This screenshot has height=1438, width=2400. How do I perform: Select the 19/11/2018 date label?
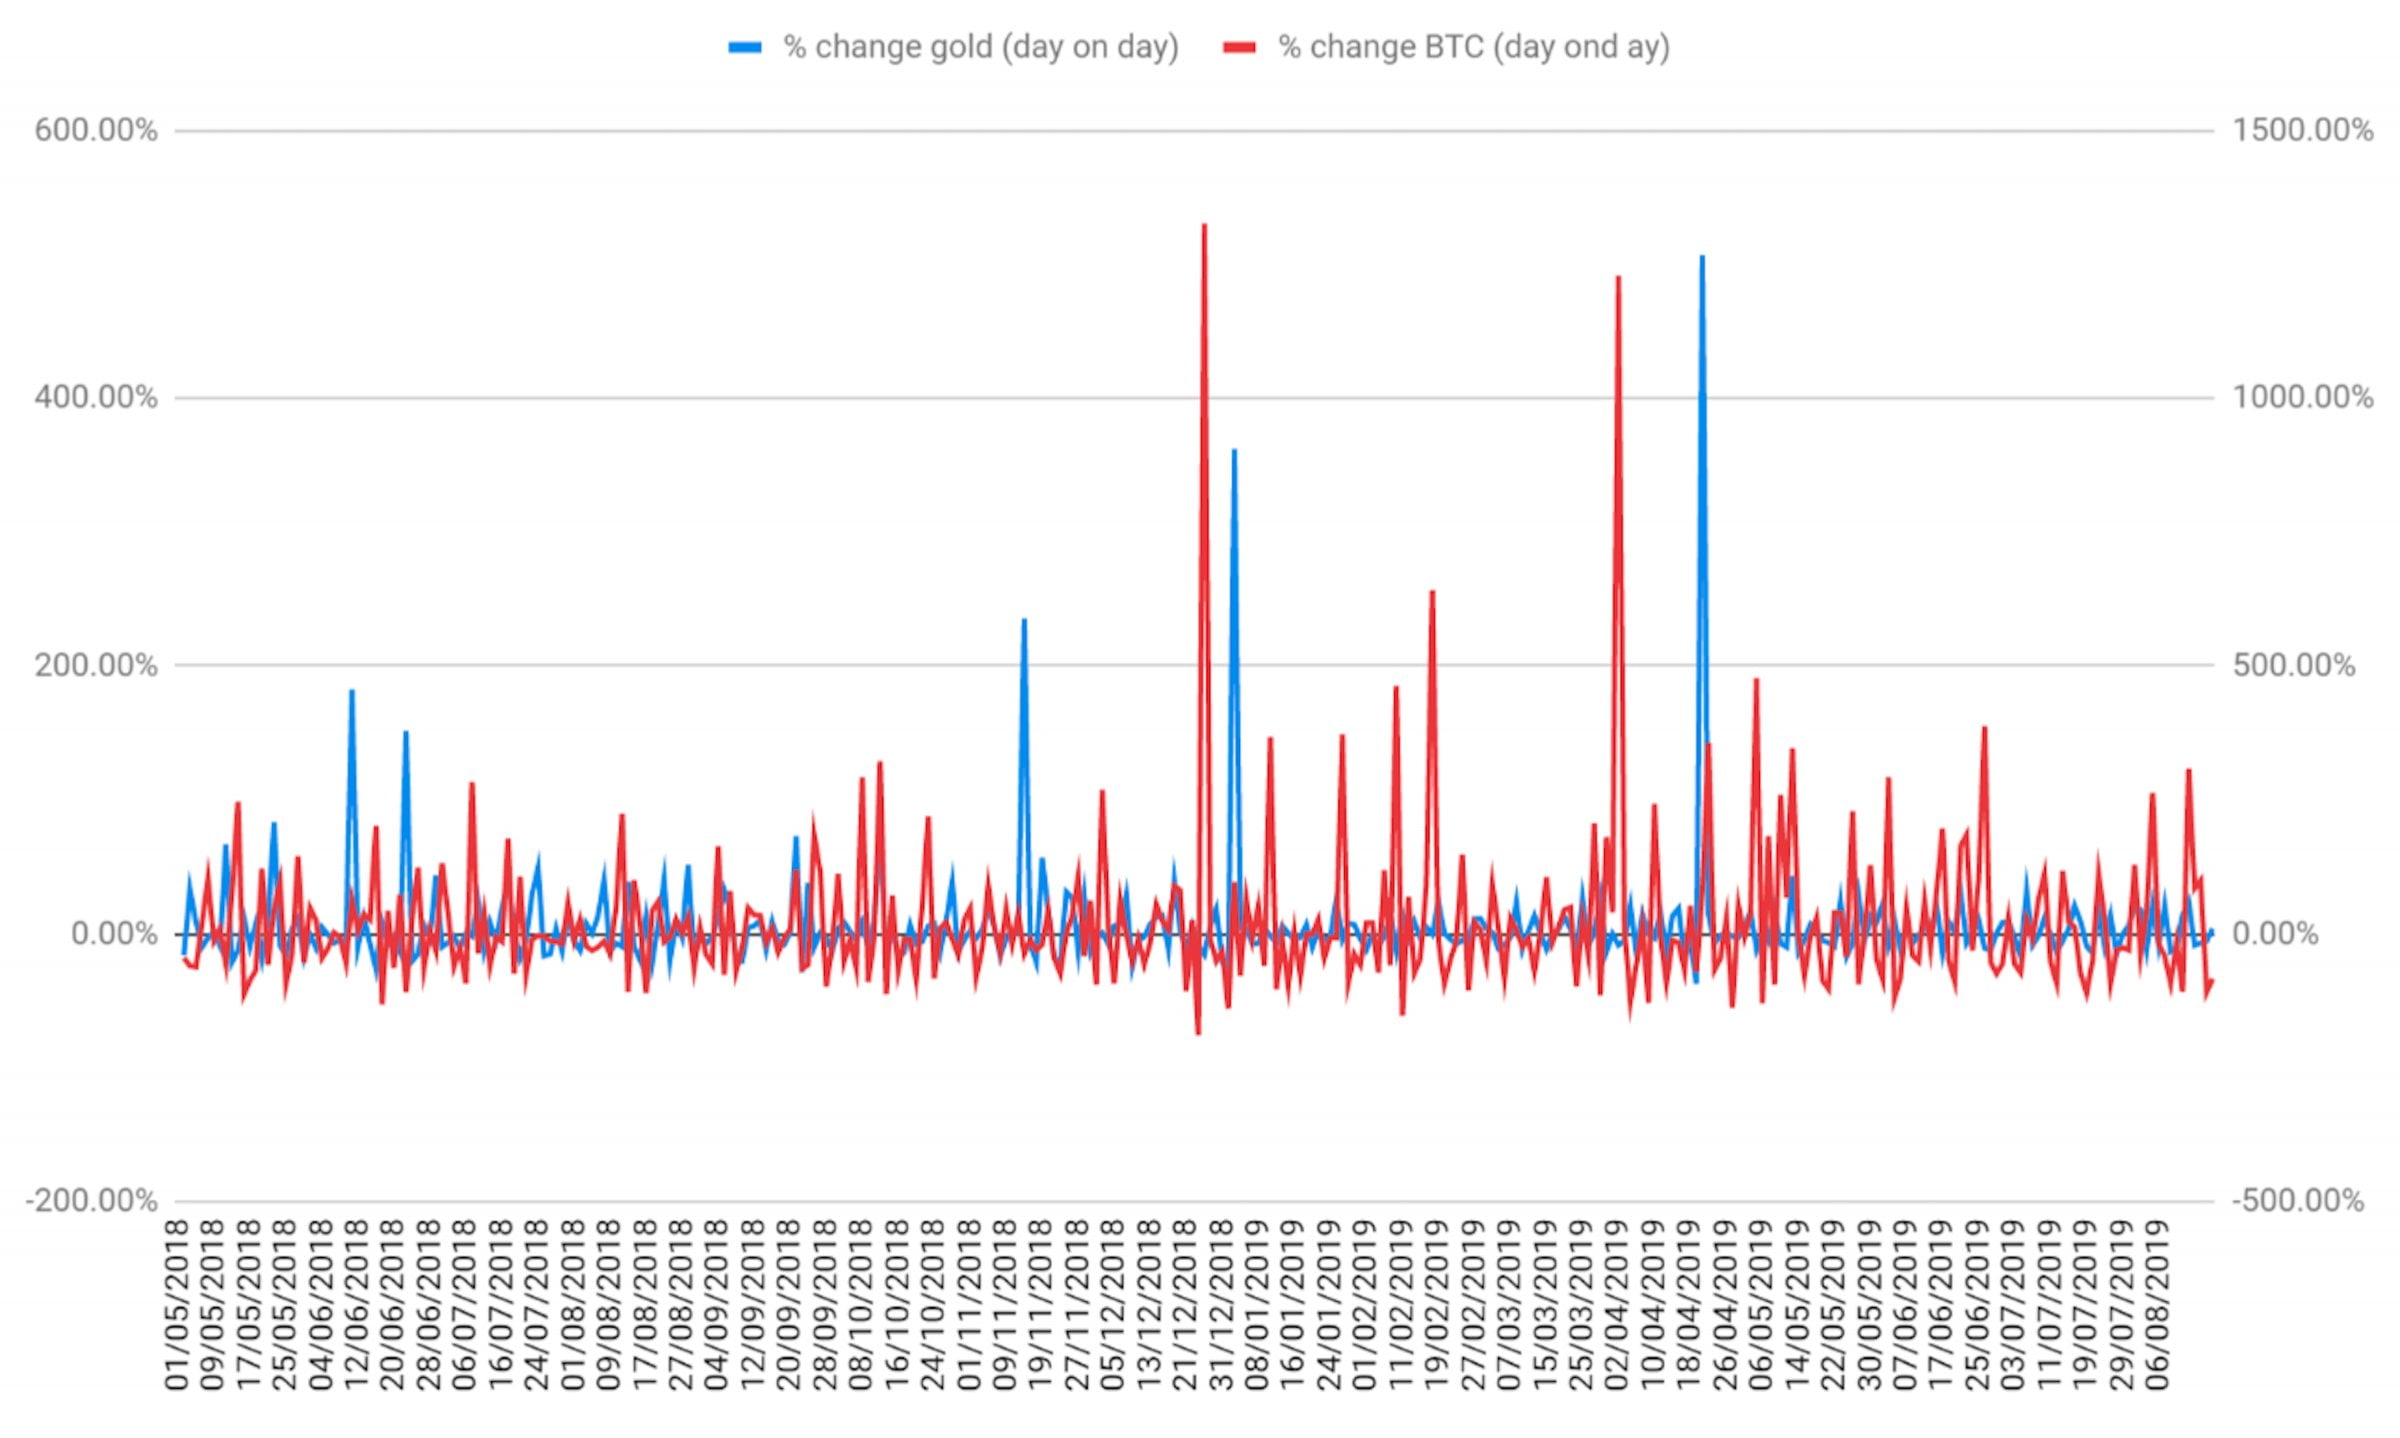(x=1041, y=1305)
